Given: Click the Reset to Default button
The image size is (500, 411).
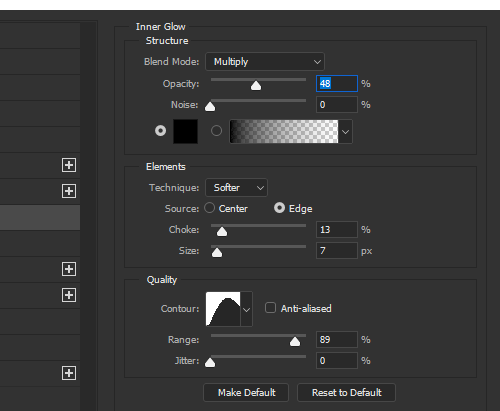Looking at the screenshot, I should [x=346, y=392].
